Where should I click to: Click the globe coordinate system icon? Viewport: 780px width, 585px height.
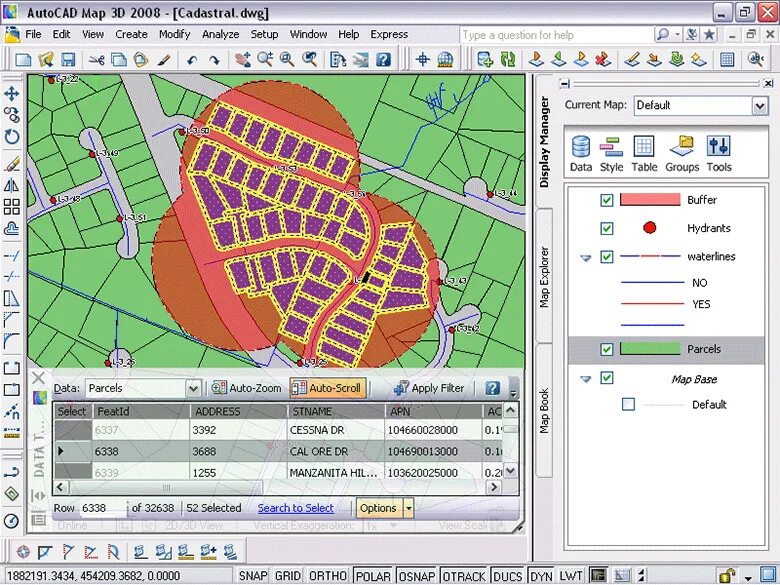coord(445,60)
